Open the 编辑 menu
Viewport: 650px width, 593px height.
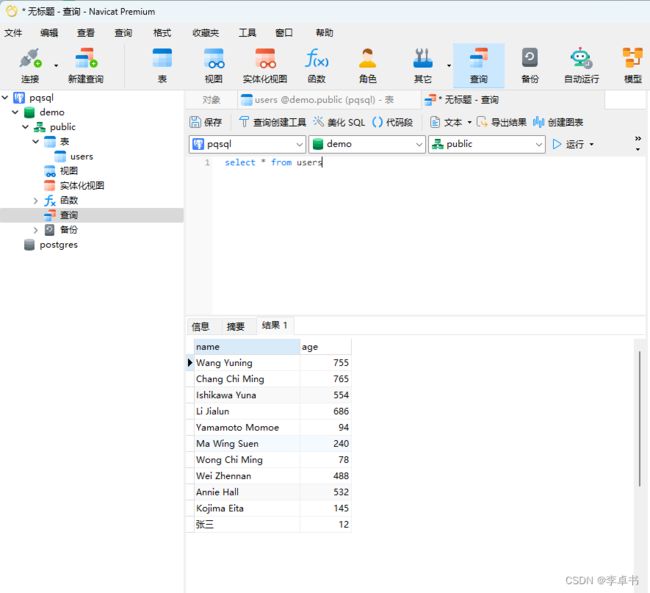[49, 33]
